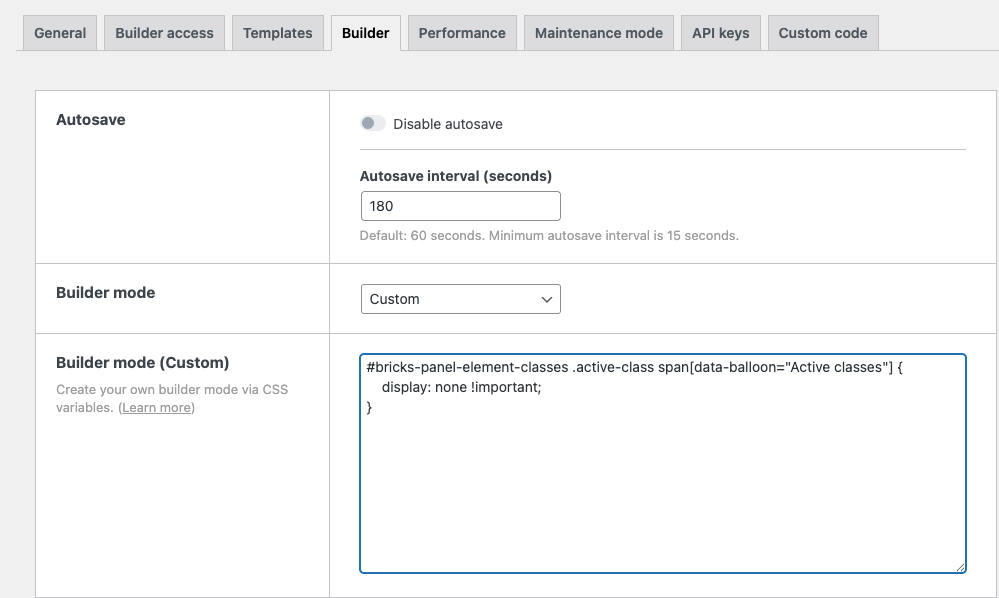
Task: Open the General tab
Action: point(60,33)
